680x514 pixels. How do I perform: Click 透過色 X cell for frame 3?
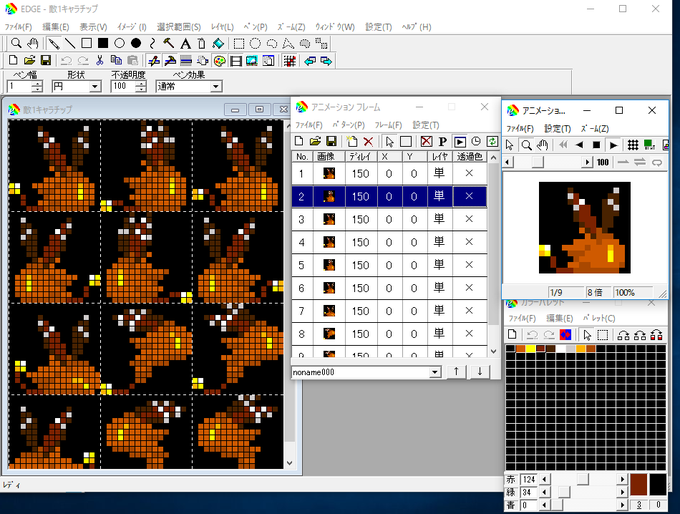(x=469, y=219)
